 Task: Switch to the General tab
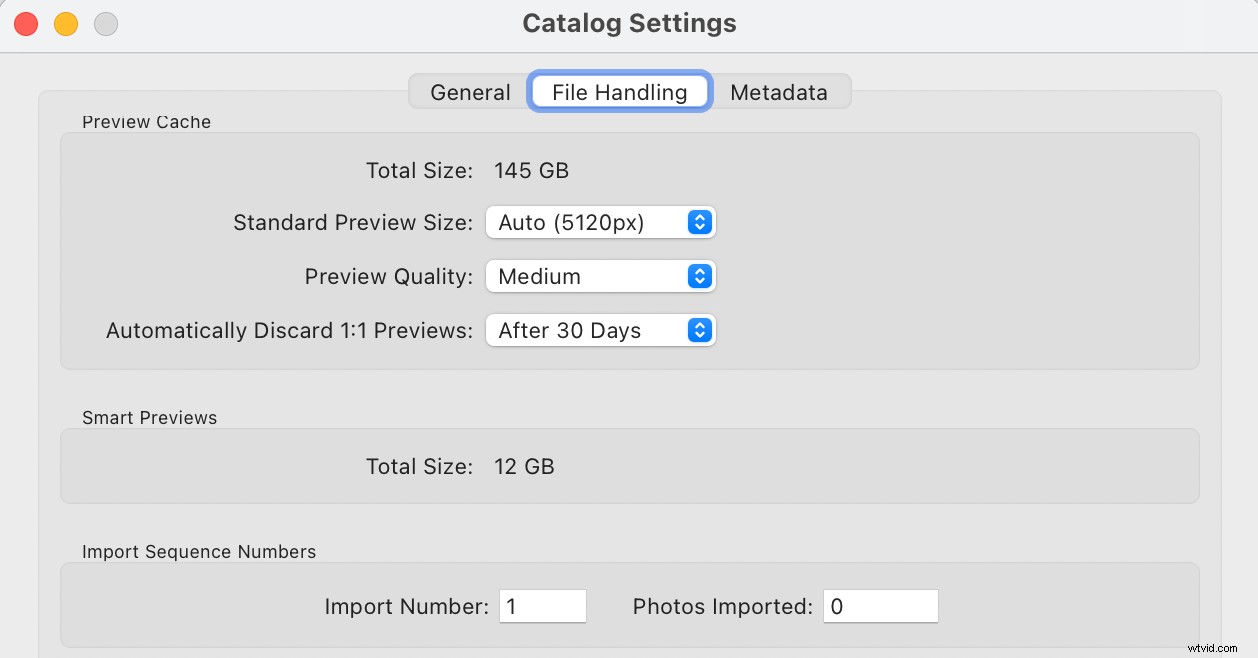point(469,91)
